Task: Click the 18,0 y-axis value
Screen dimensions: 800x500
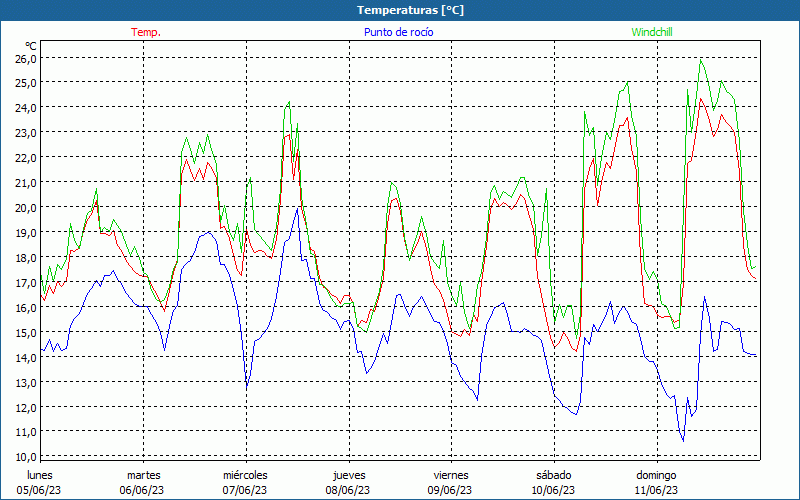Action: [x=26, y=257]
